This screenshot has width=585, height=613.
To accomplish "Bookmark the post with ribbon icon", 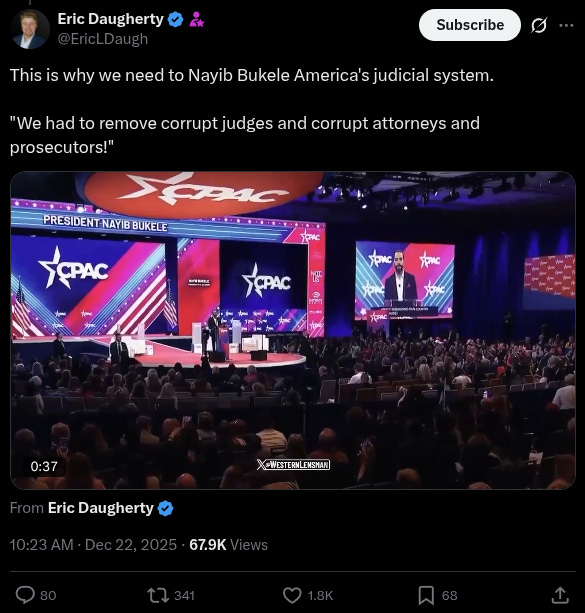I will (x=426, y=595).
